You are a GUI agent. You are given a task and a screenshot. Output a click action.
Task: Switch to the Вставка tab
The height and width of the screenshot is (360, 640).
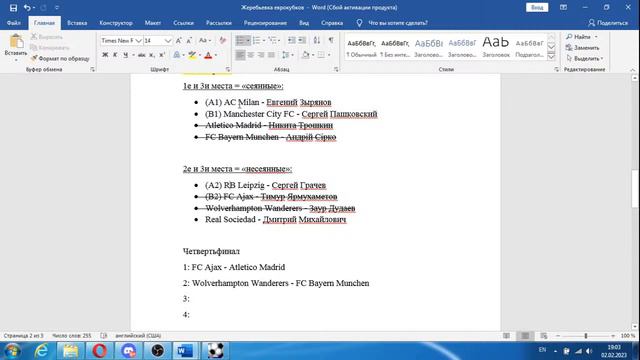[77, 23]
